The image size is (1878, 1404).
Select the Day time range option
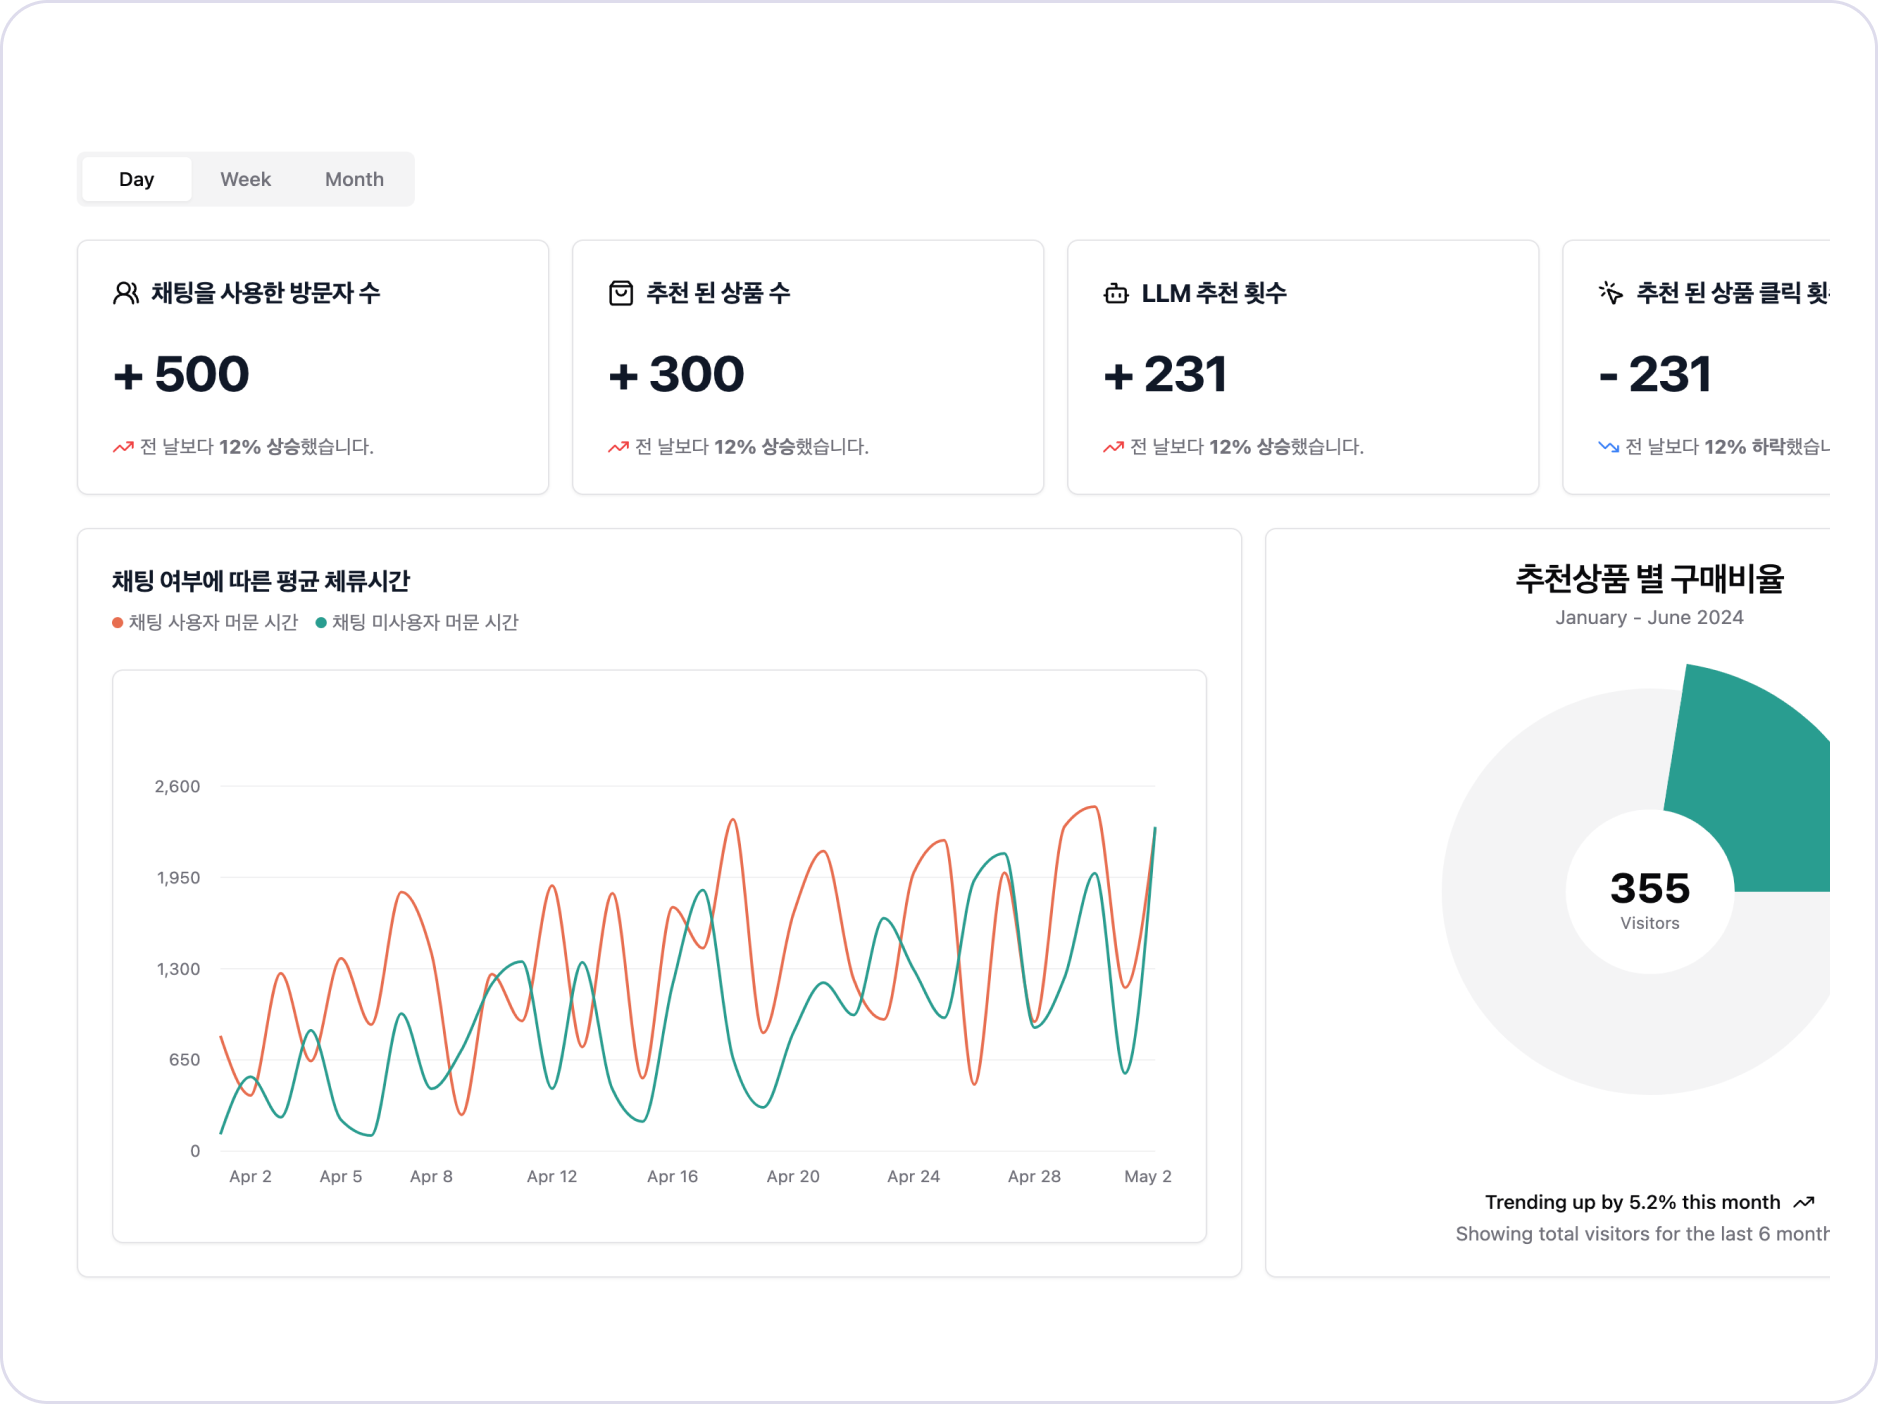coord(137,178)
